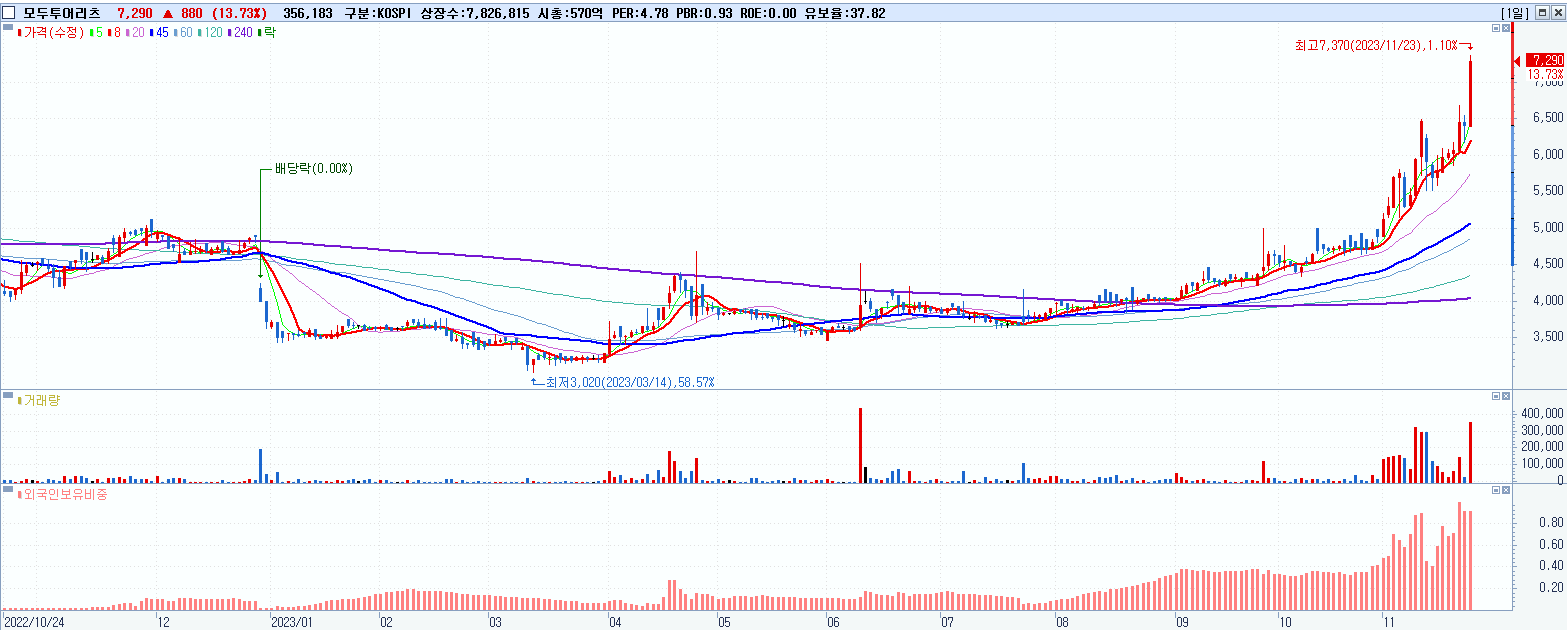The height and width of the screenshot is (630, 1567).
Task: Click the current price 7,290 in header
Action: coord(134,13)
